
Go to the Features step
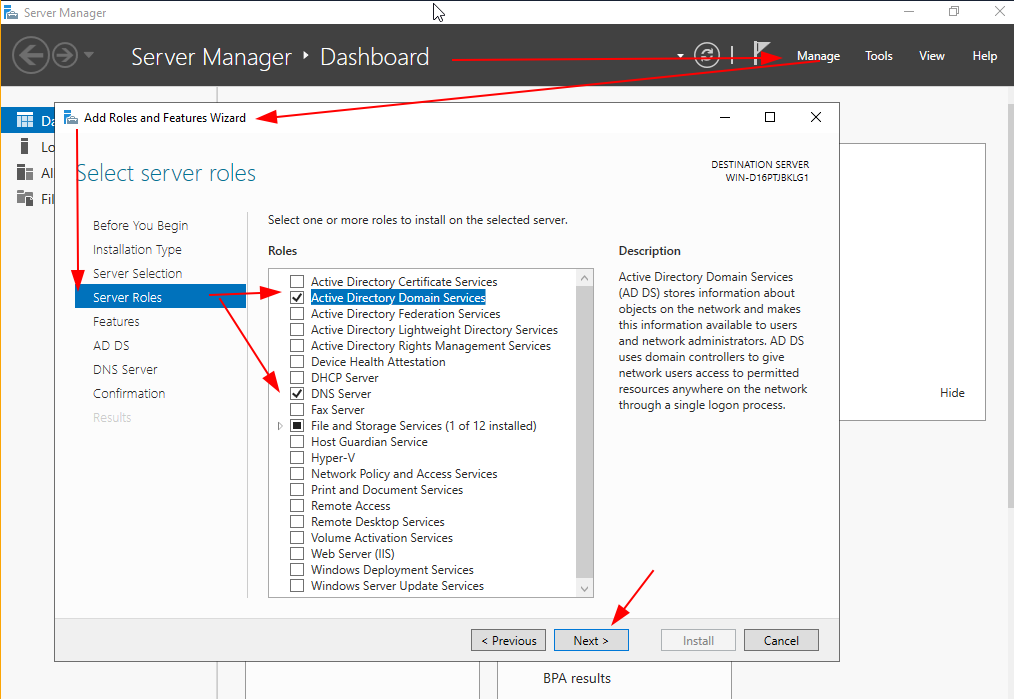tap(116, 321)
